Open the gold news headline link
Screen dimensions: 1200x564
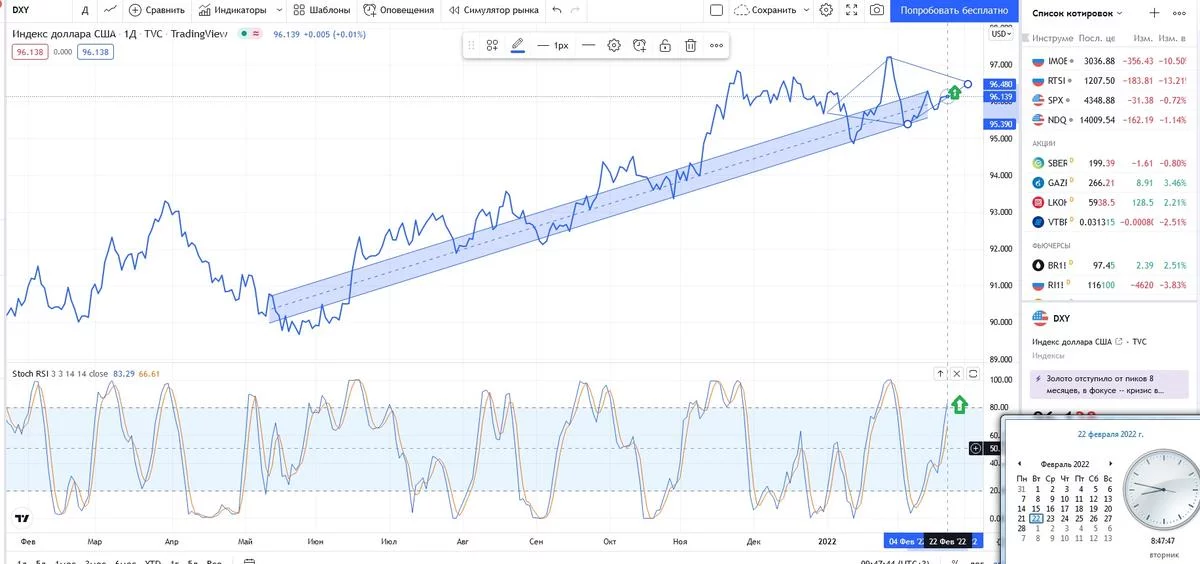pyautogui.click(x=1107, y=384)
